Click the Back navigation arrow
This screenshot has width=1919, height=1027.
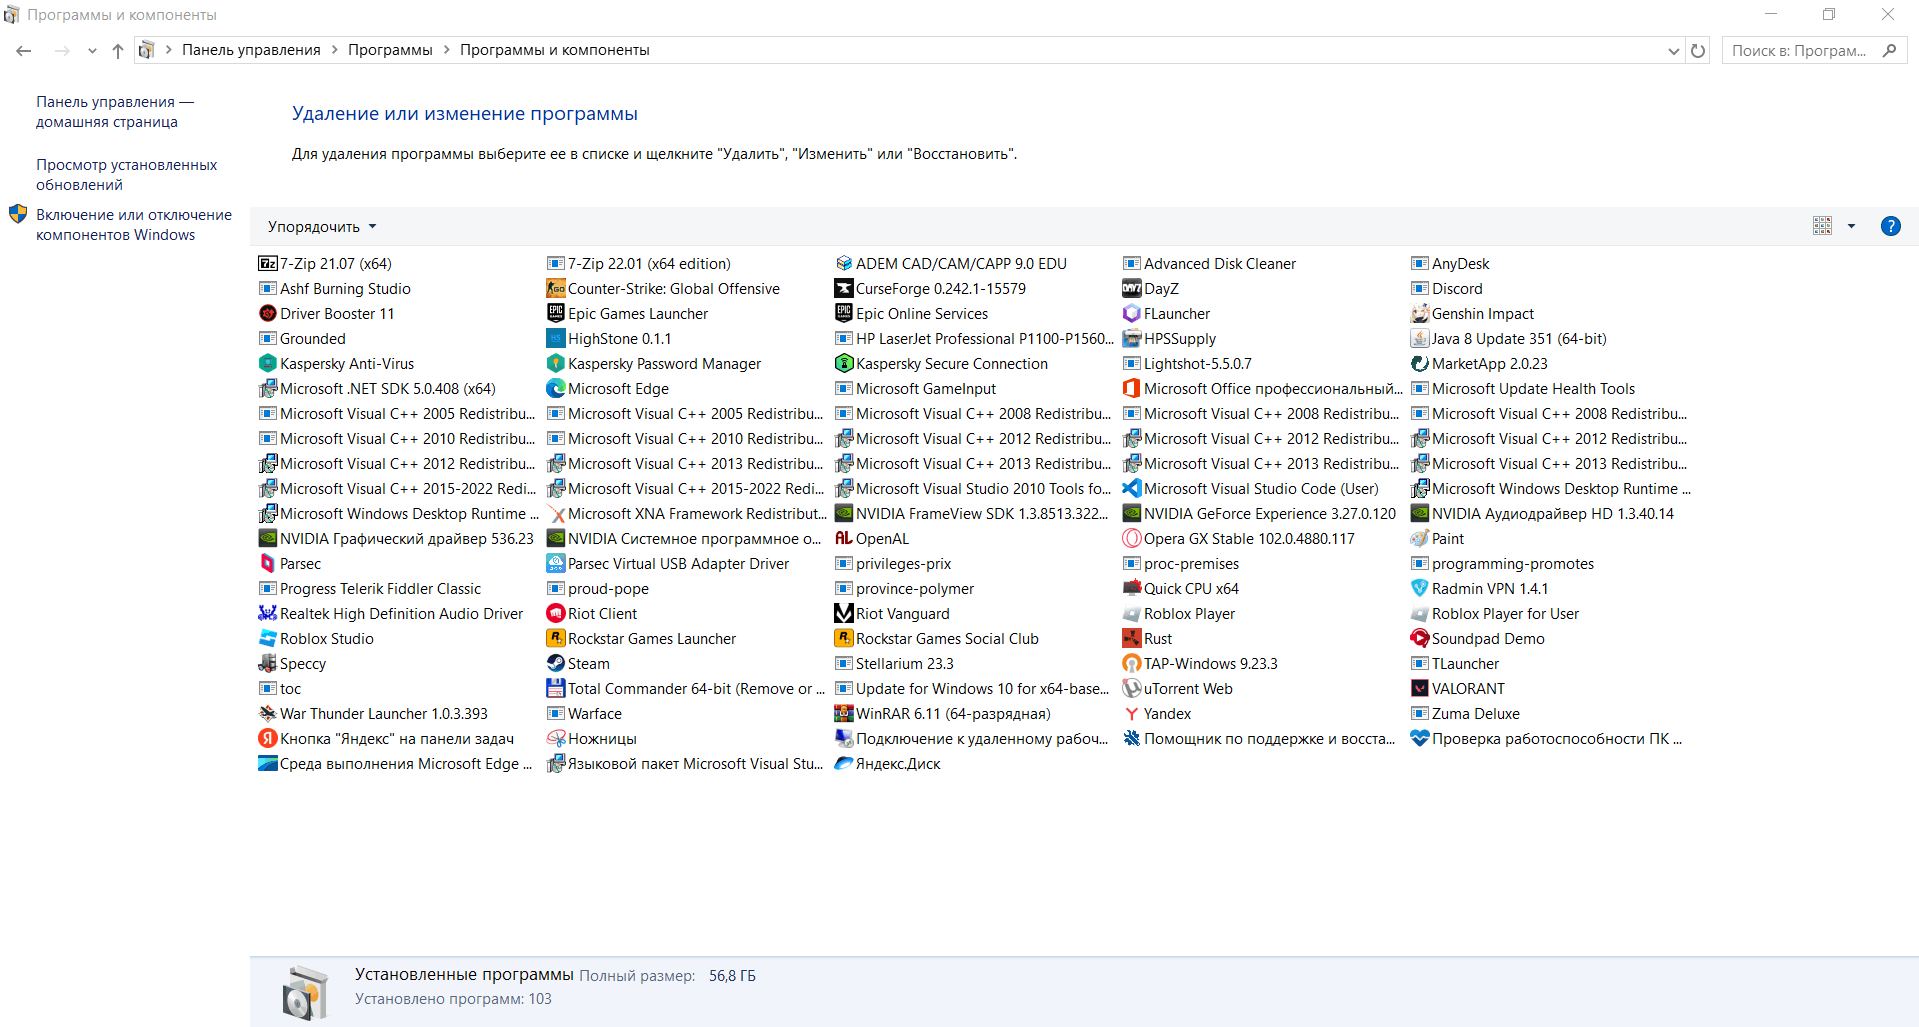[x=24, y=51]
